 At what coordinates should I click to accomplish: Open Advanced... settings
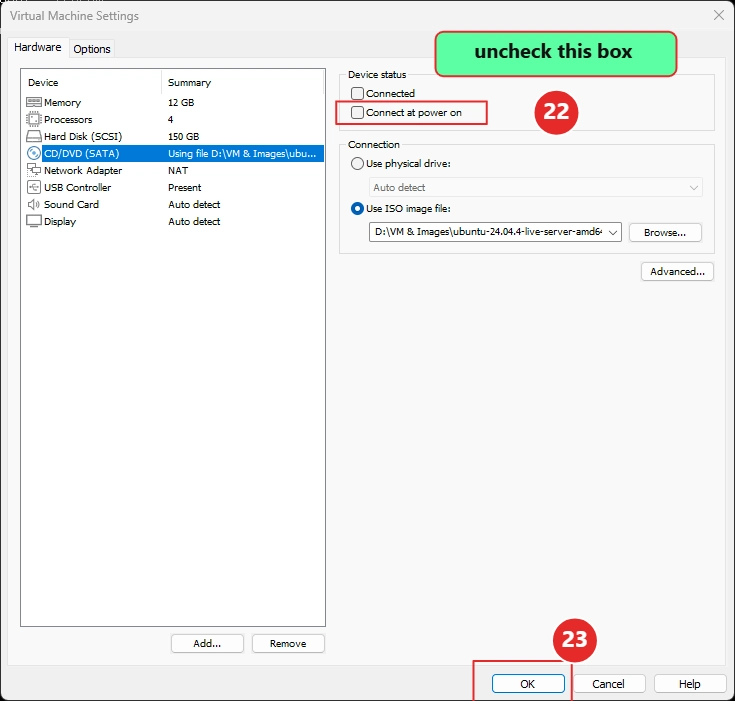tap(677, 271)
